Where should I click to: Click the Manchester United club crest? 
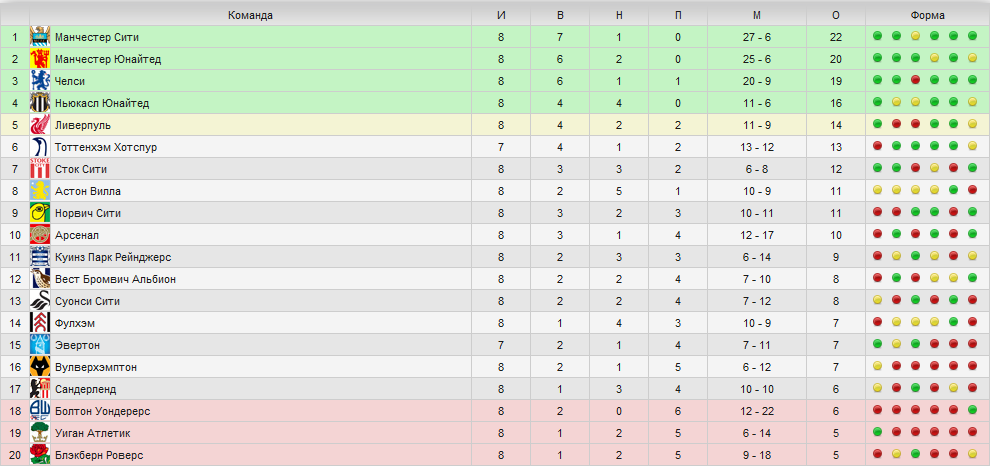pos(40,59)
